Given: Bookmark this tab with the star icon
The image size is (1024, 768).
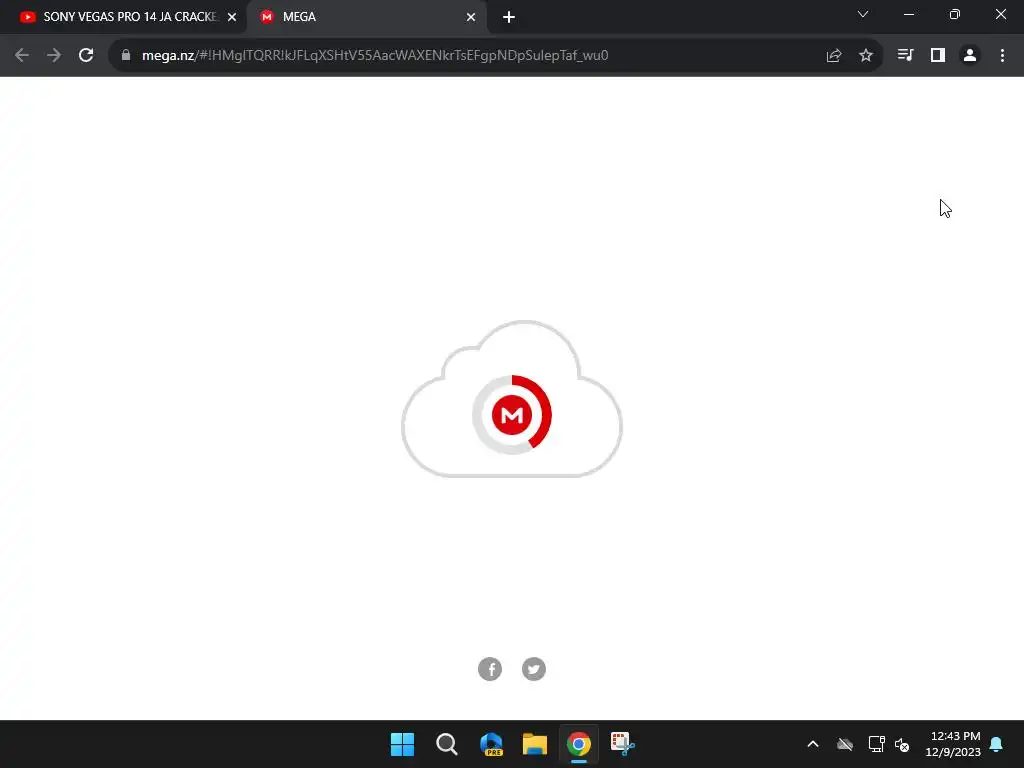Looking at the screenshot, I should click(x=866, y=56).
